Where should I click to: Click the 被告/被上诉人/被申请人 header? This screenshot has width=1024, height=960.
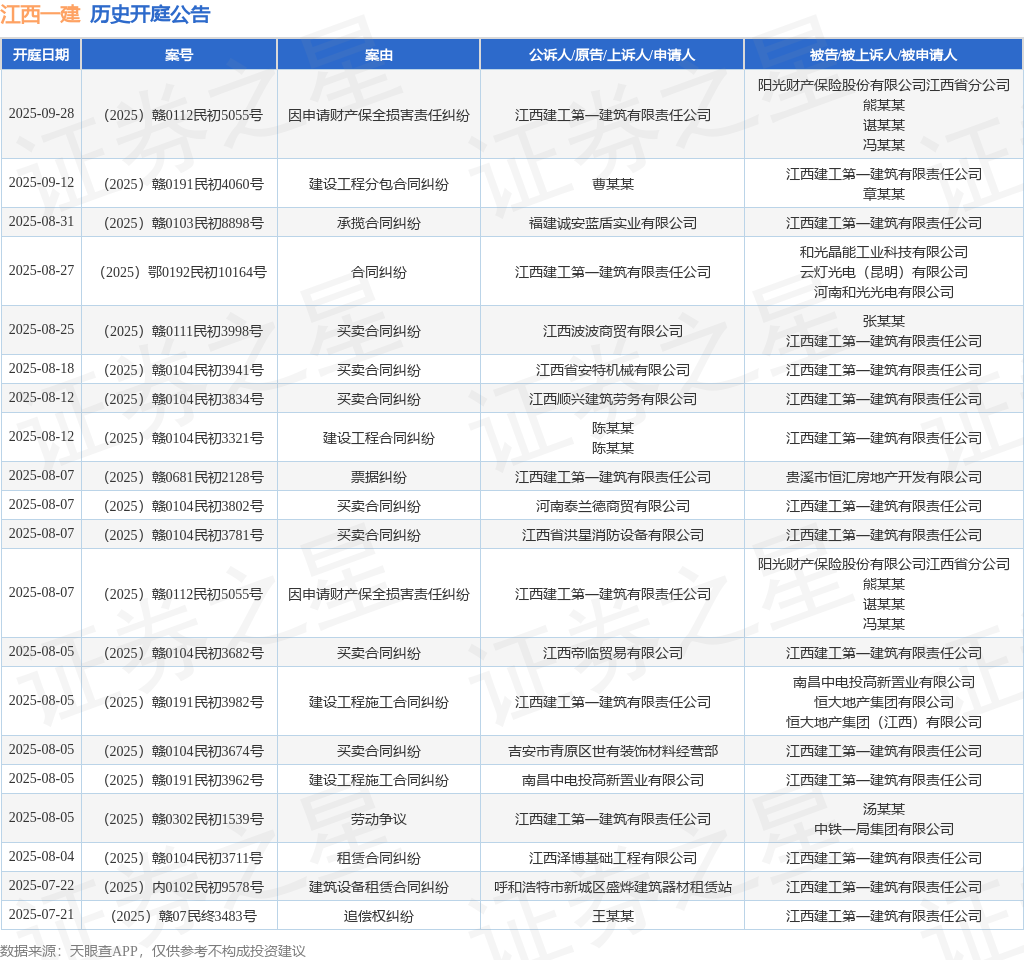click(x=884, y=55)
